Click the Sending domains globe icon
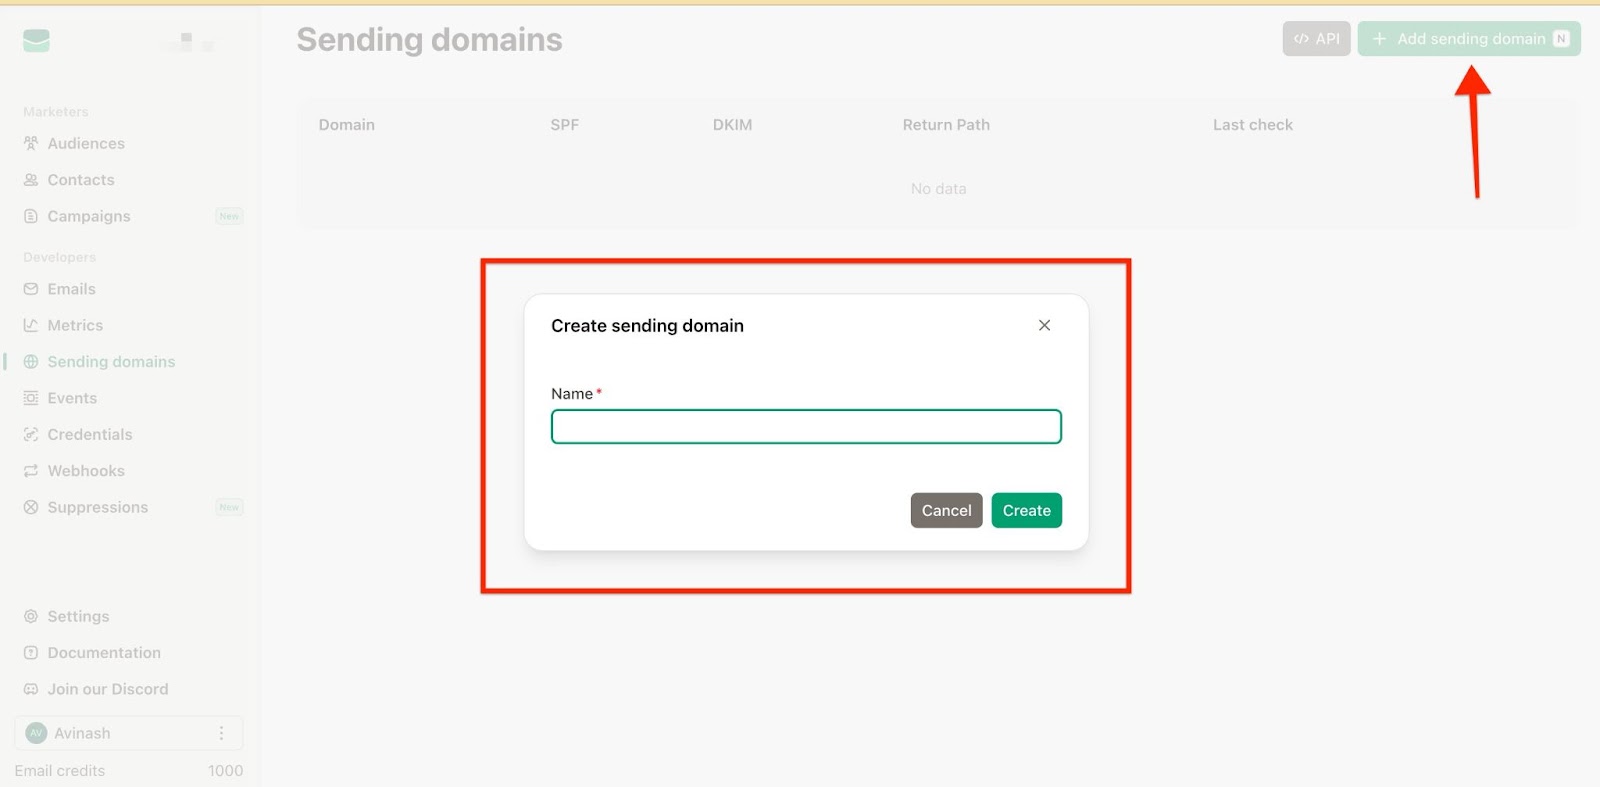The width and height of the screenshot is (1600, 787). tap(31, 362)
